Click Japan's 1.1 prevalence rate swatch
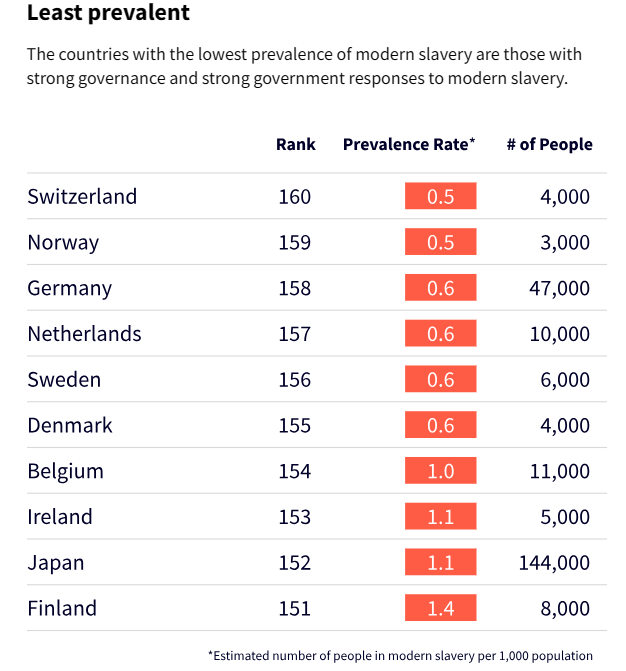The height and width of the screenshot is (671, 626). (x=440, y=563)
